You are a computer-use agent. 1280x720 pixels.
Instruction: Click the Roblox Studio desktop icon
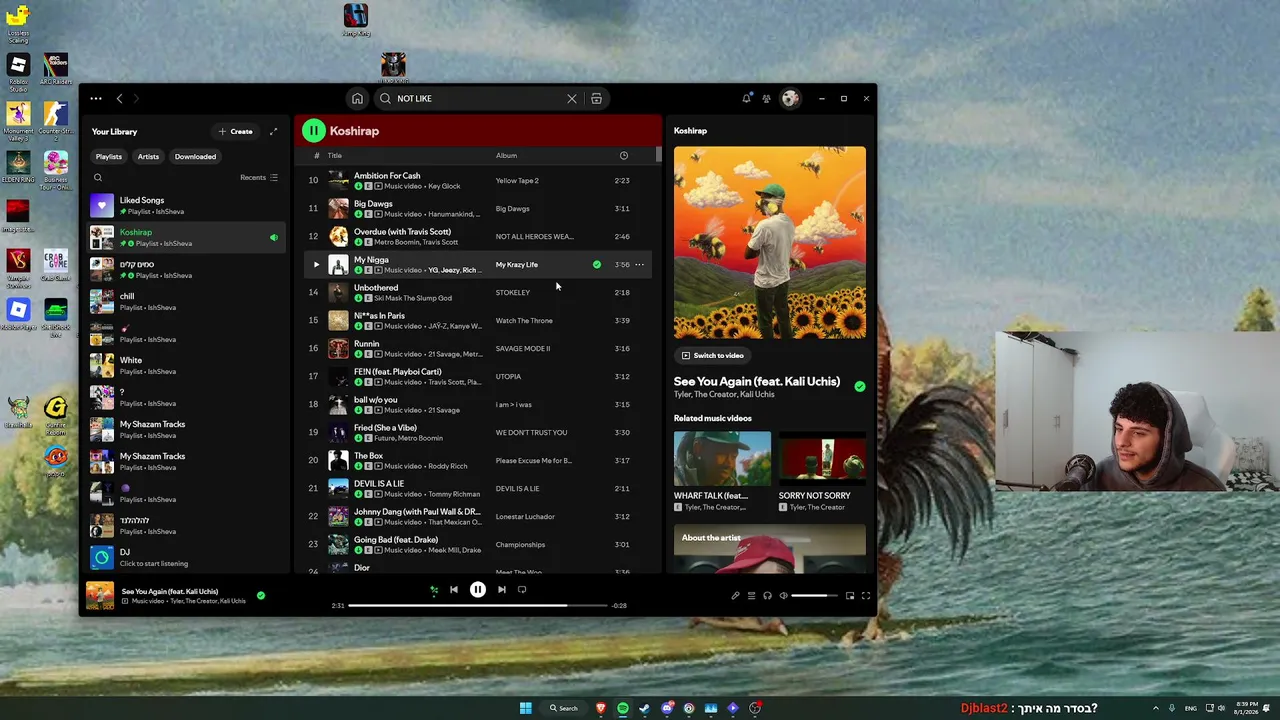click(x=18, y=72)
